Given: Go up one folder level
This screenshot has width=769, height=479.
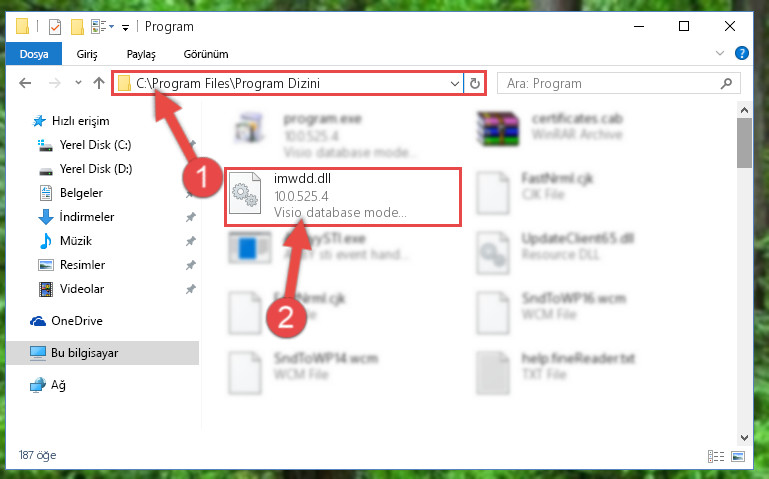Looking at the screenshot, I should tap(99, 83).
